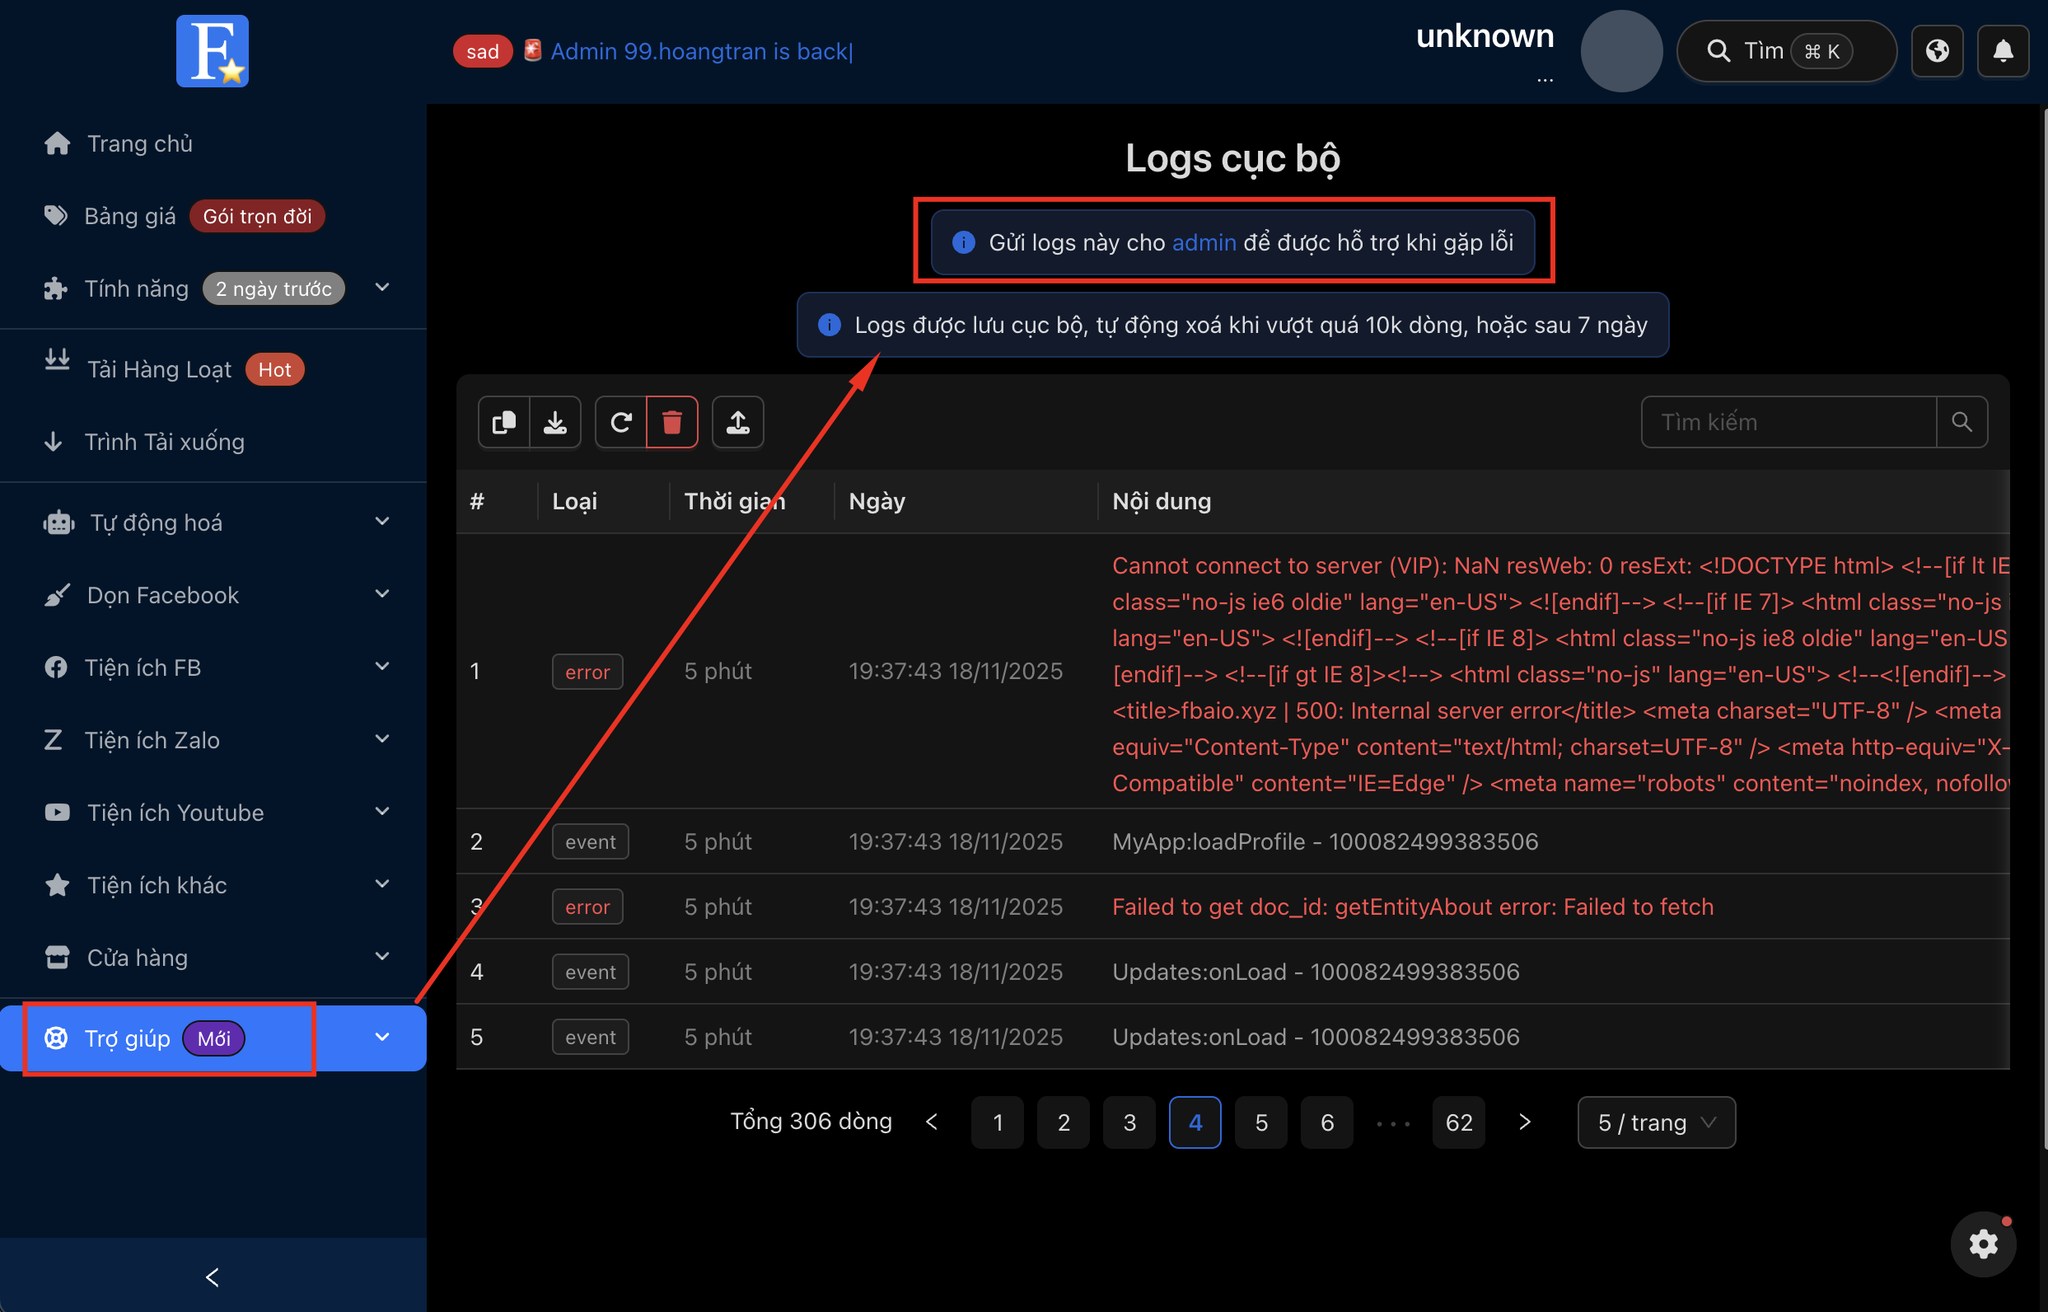Expand Tiện ích Youtube submenu
This screenshot has height=1312, width=2048.
tap(213, 812)
